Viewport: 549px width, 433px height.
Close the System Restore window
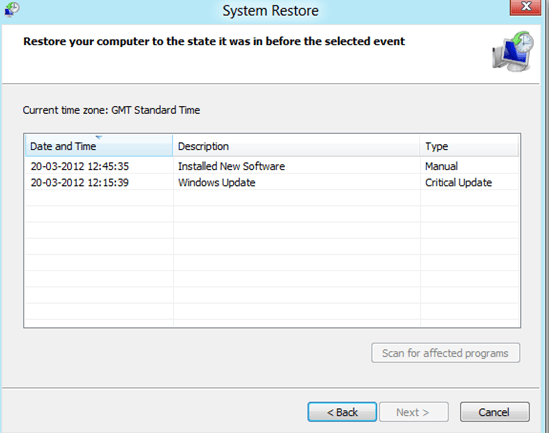(x=525, y=7)
